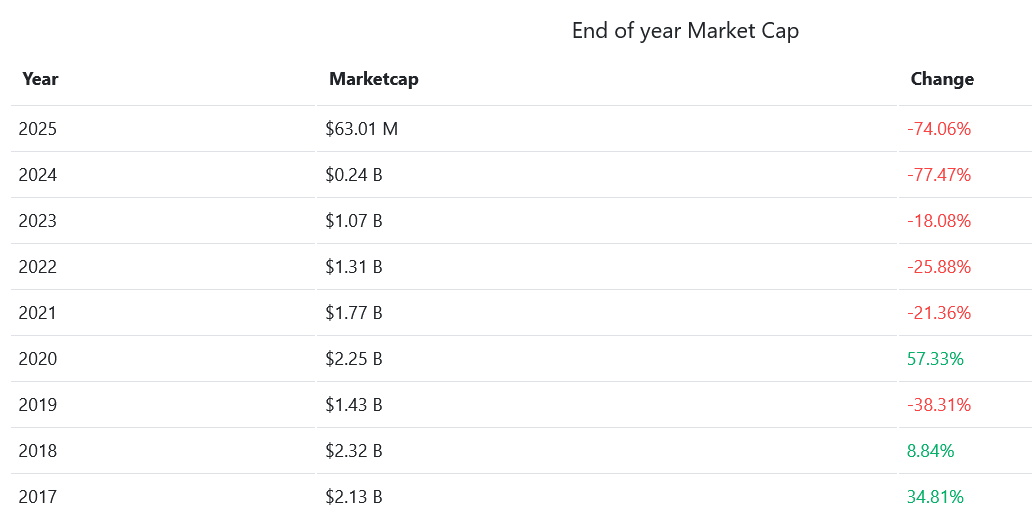Click the -74.06% change value
1032x515 pixels.
(939, 129)
